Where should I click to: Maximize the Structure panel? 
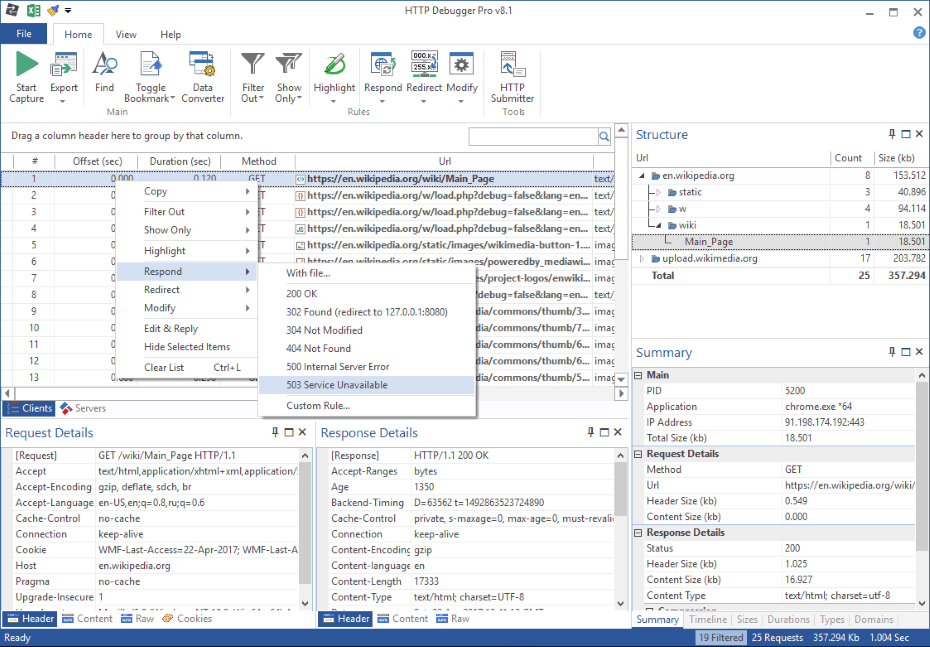coord(906,134)
